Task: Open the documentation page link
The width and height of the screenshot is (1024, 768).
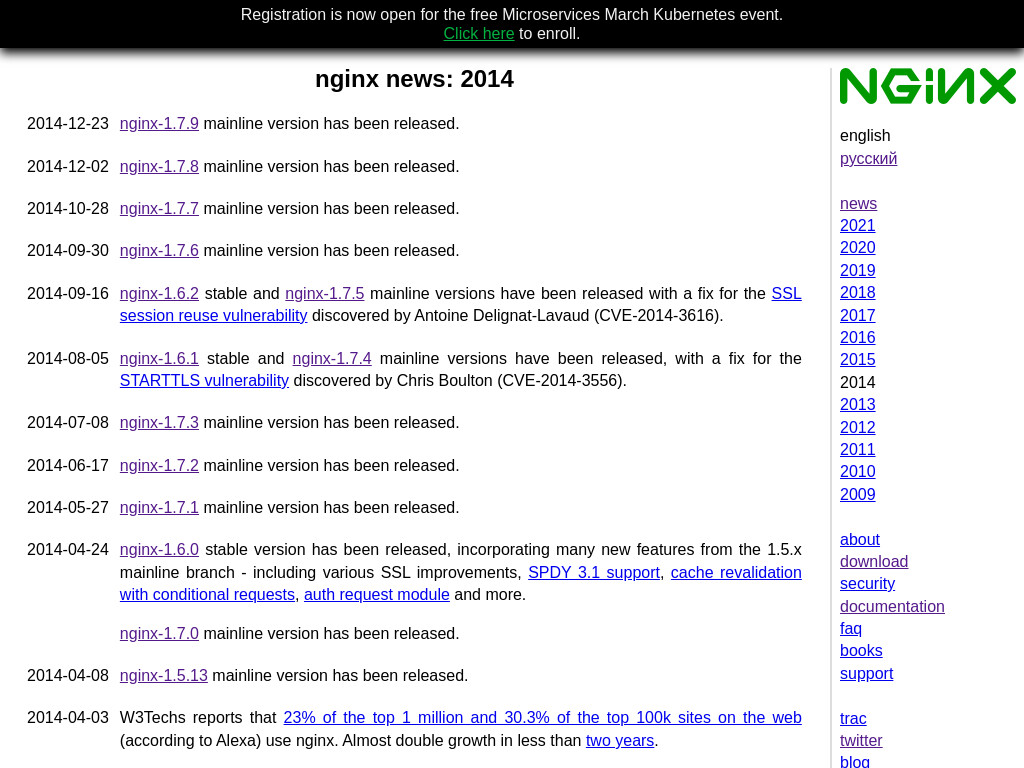Action: (892, 607)
